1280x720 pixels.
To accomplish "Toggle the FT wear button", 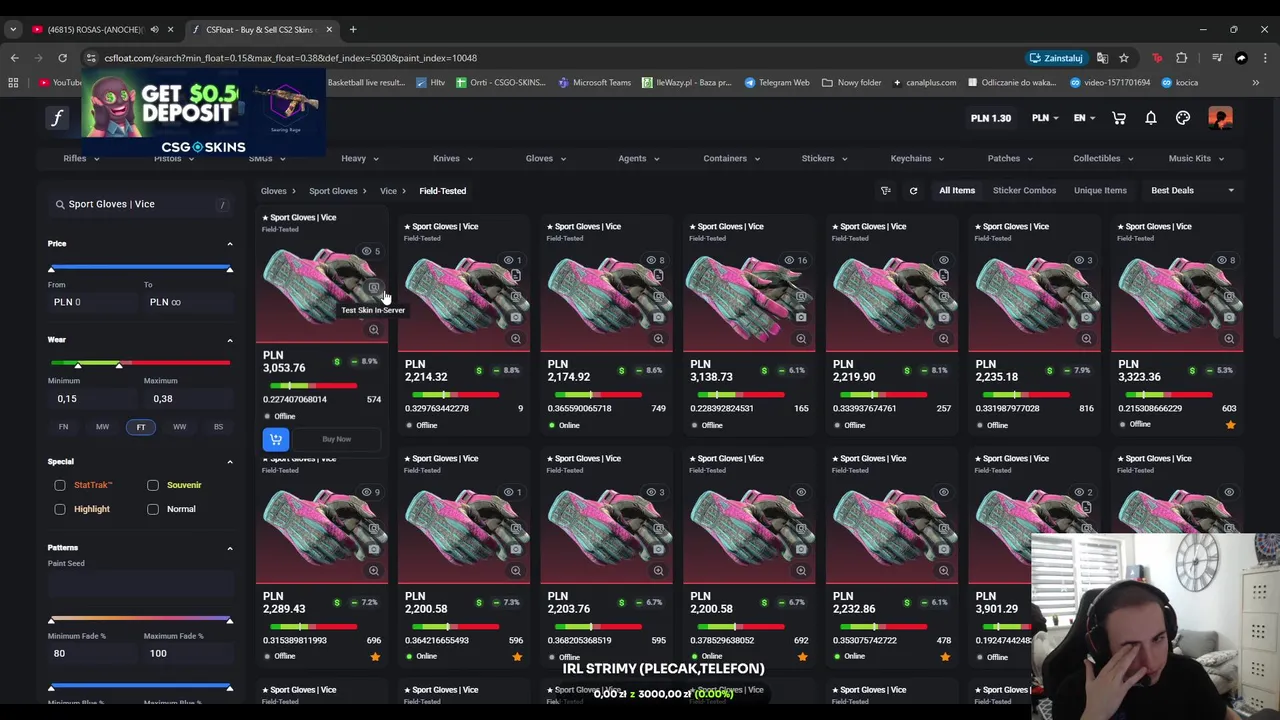I will point(141,427).
